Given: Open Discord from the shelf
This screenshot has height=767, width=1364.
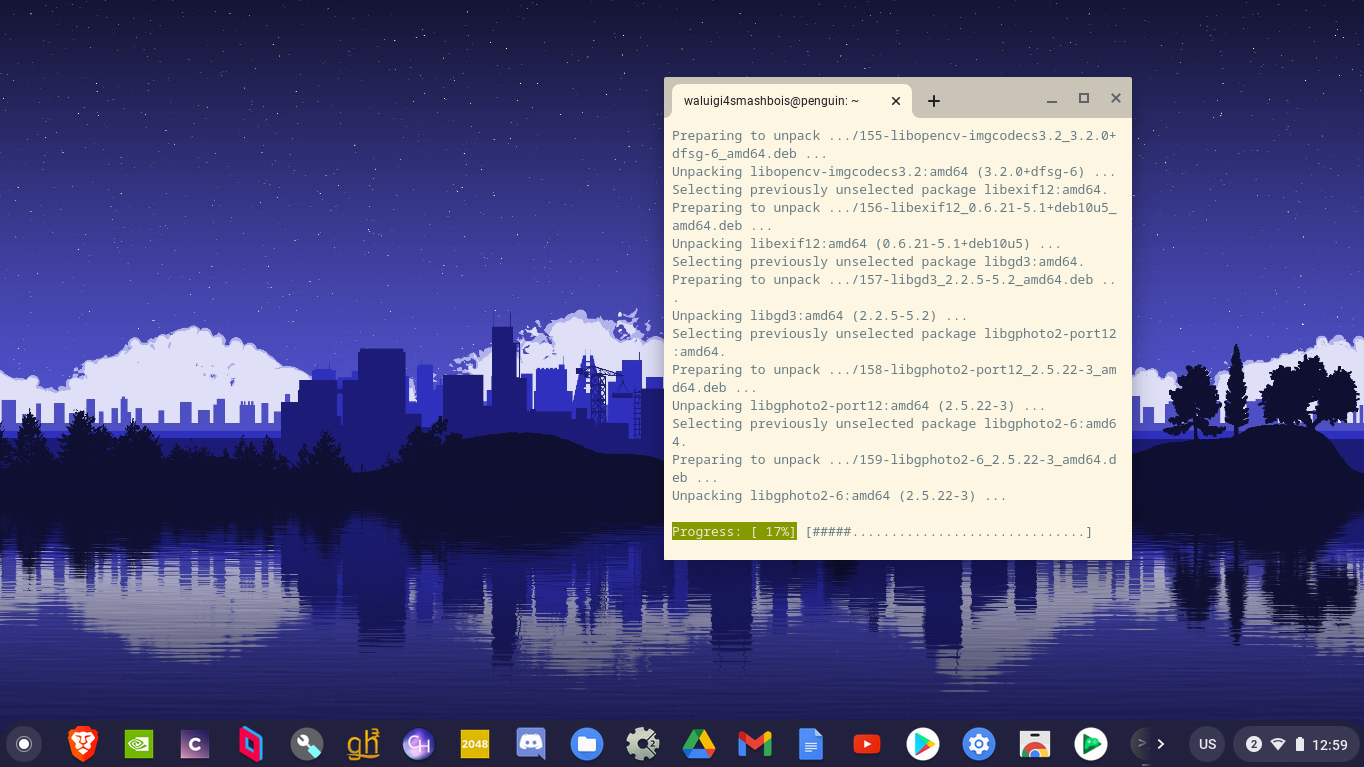Looking at the screenshot, I should click(530, 744).
